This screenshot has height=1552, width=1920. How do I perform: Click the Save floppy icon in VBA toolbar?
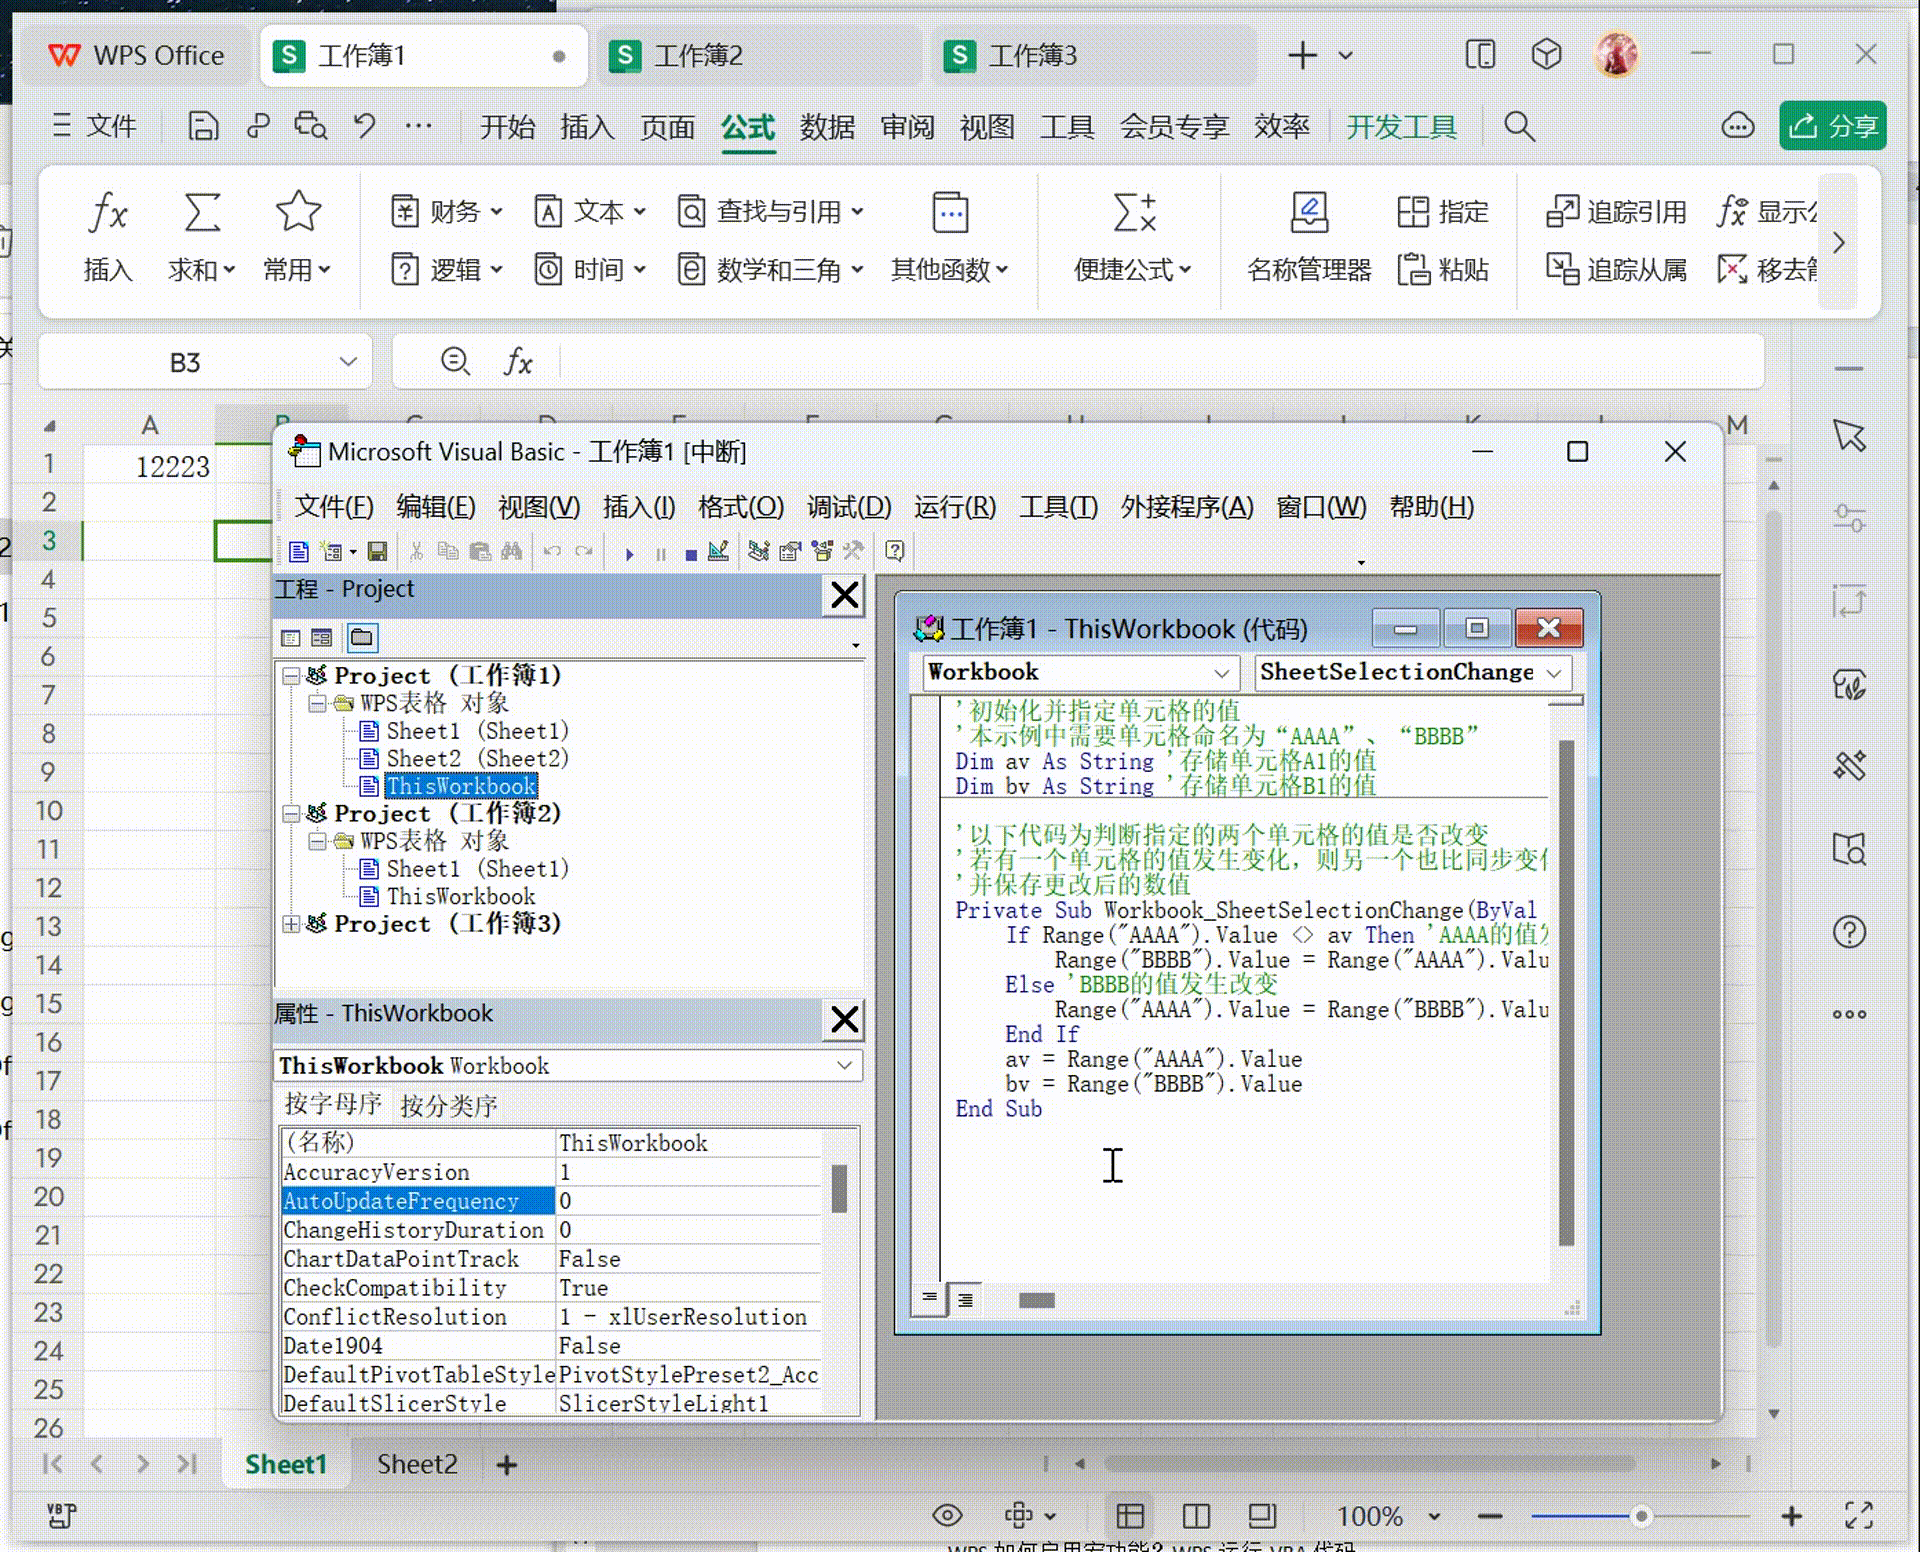point(377,551)
